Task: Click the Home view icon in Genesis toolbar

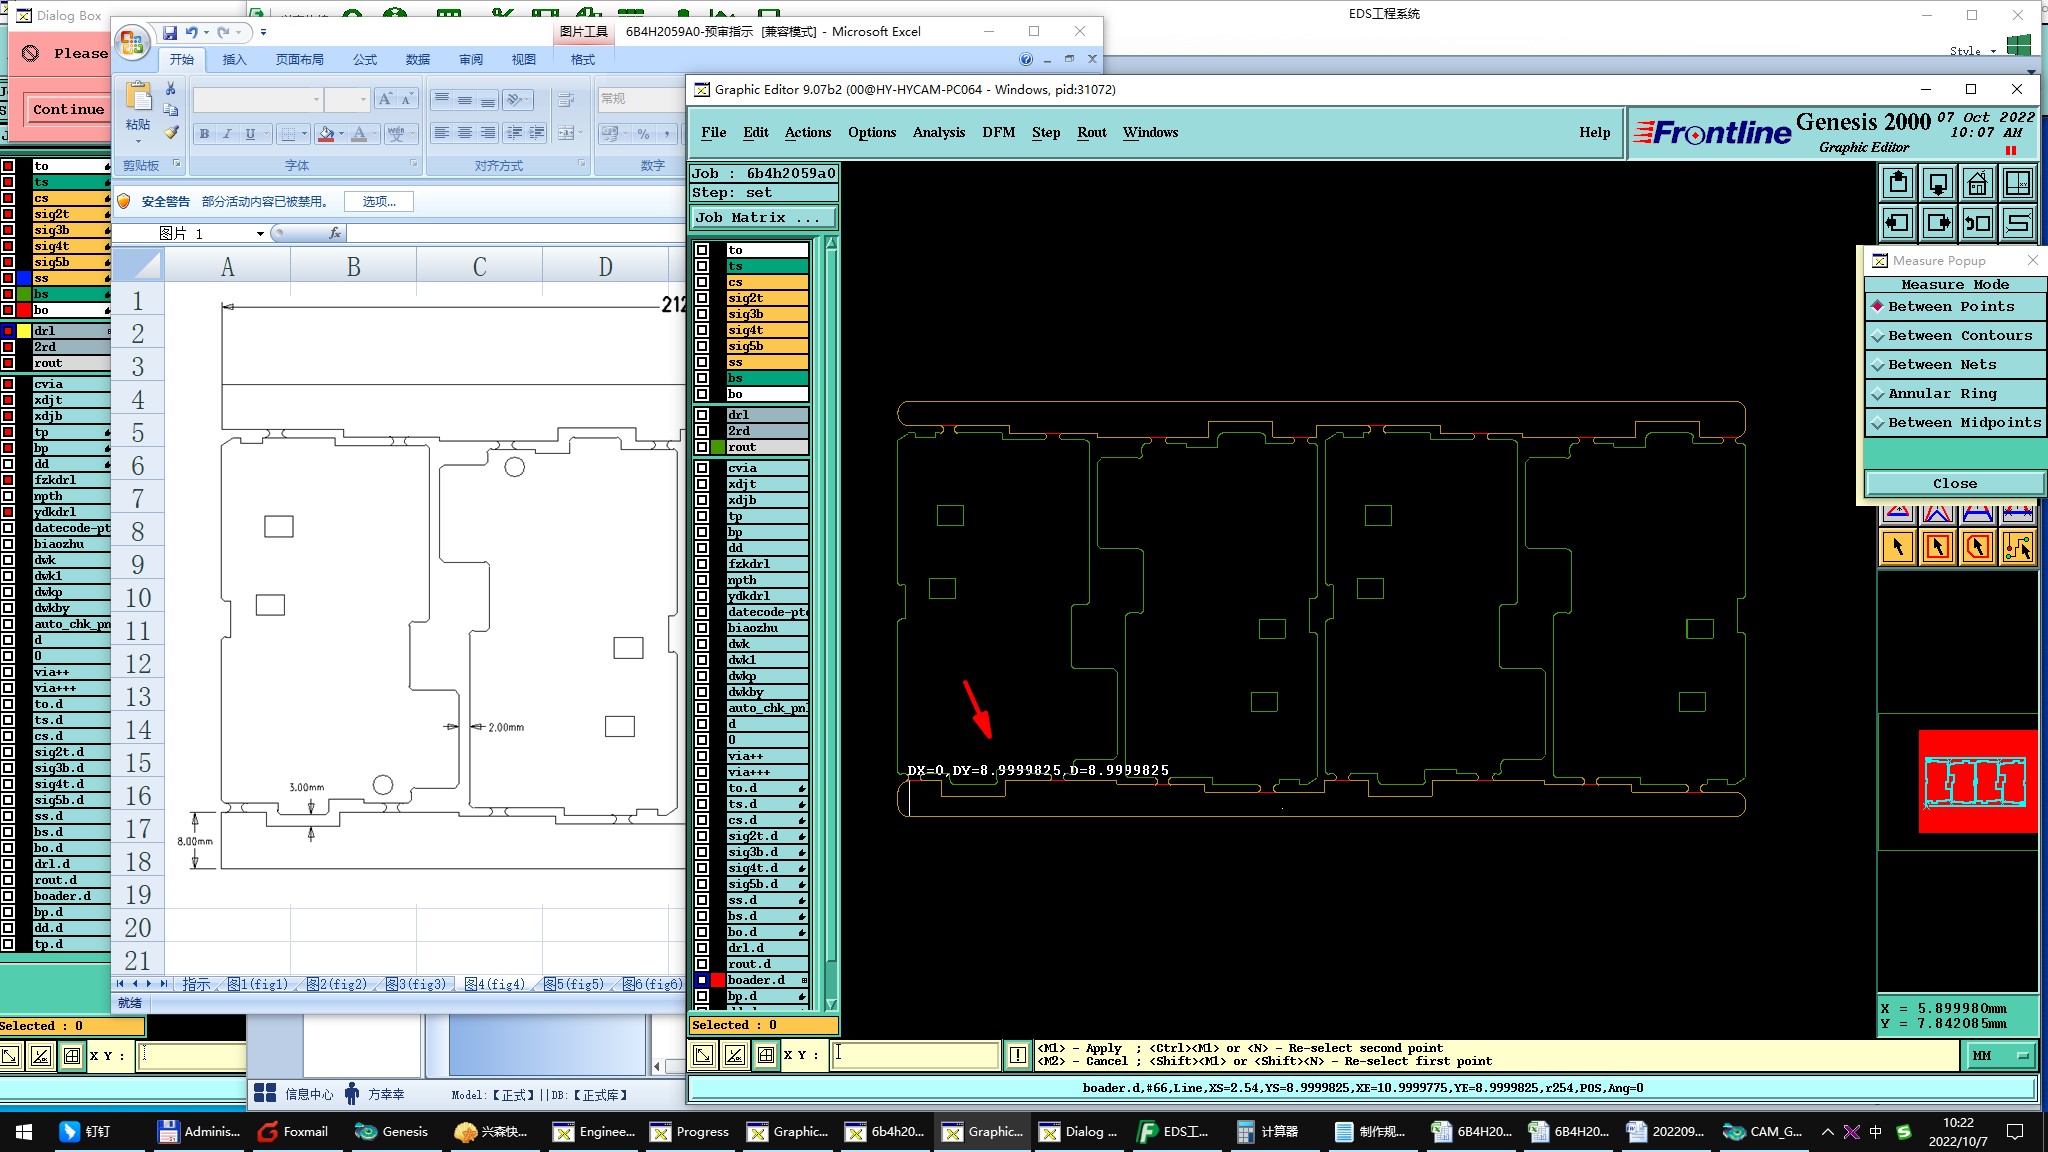Action: tap(1977, 184)
